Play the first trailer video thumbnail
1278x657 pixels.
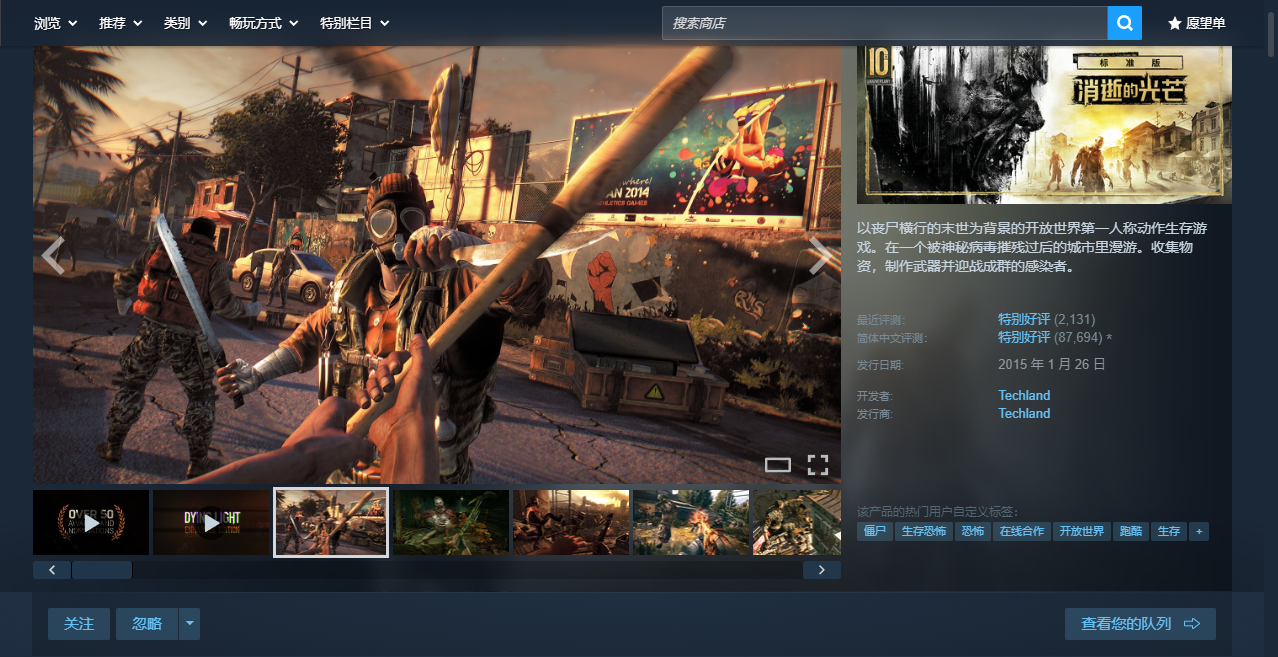tap(91, 522)
